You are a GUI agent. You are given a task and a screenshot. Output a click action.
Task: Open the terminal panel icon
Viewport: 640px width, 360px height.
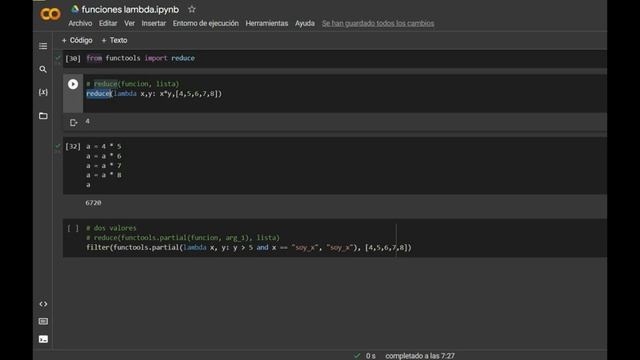click(x=43, y=339)
